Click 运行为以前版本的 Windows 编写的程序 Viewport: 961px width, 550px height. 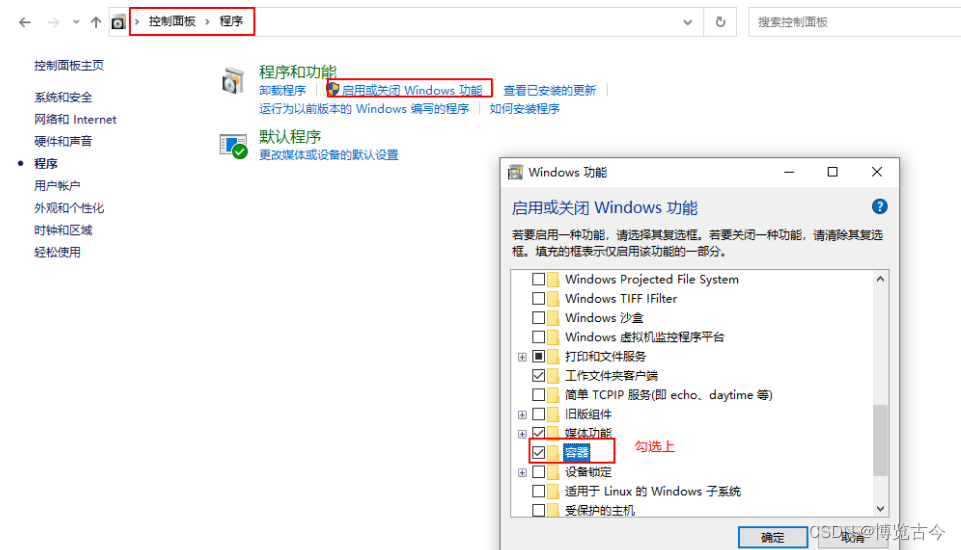click(x=363, y=109)
